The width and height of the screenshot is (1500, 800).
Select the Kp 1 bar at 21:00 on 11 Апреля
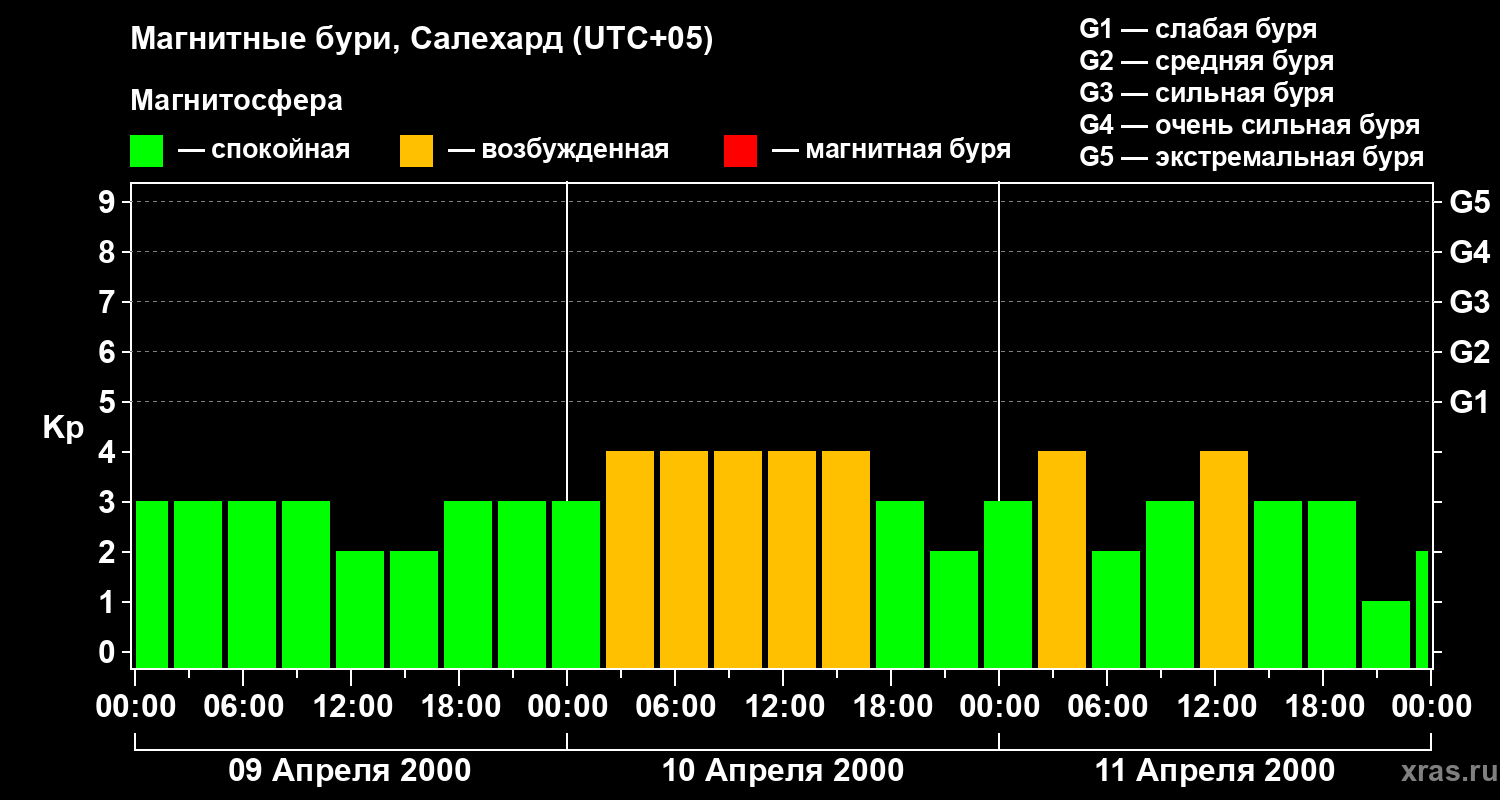click(1386, 634)
